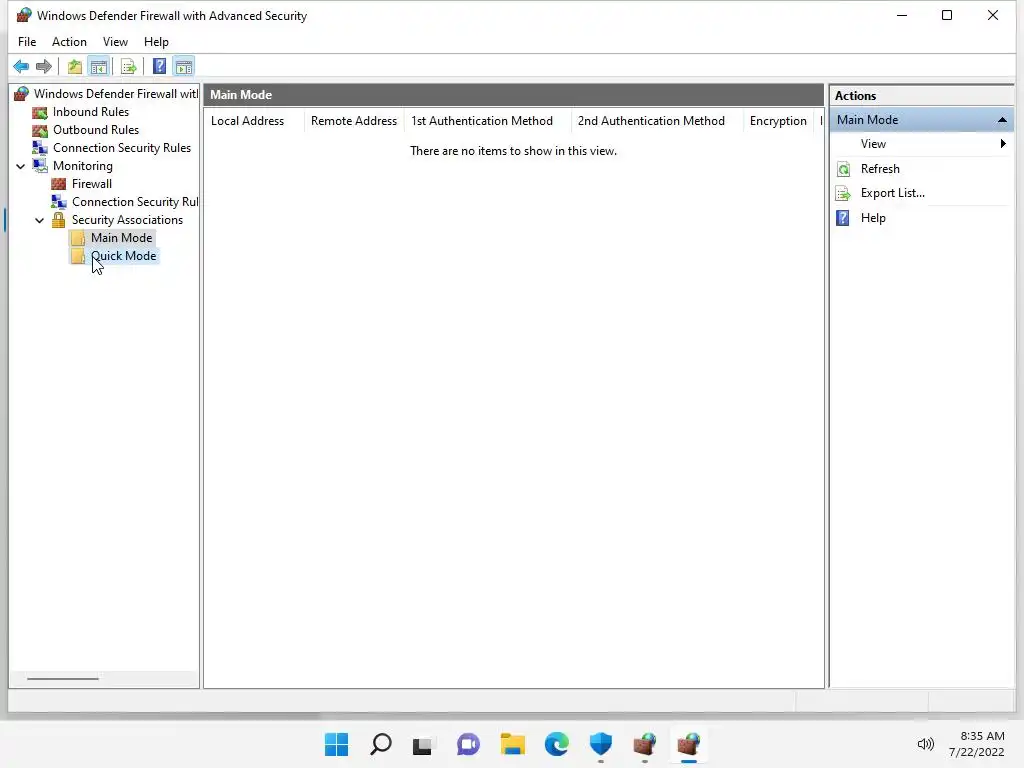Viewport: 1024px width, 768px height.
Task: Sort by 2nd Authentication Method column
Action: [x=656, y=121]
